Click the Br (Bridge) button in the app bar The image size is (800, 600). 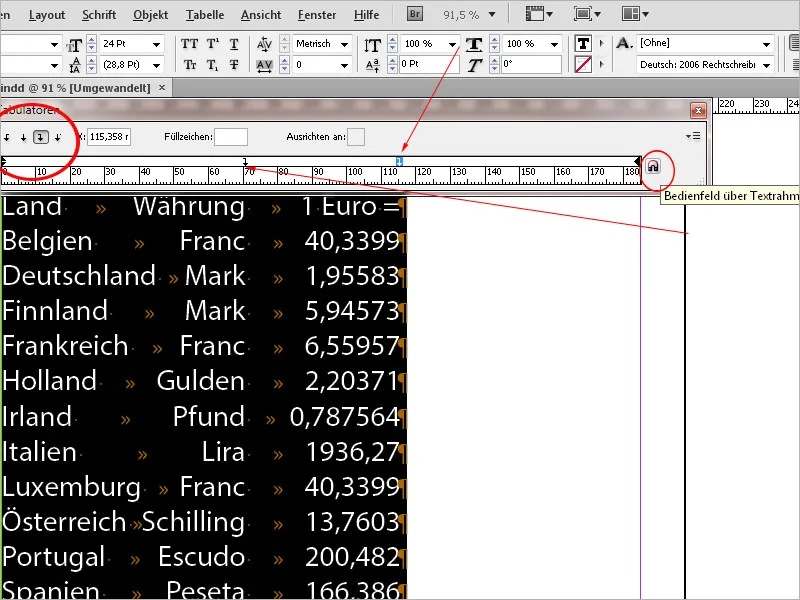(413, 14)
